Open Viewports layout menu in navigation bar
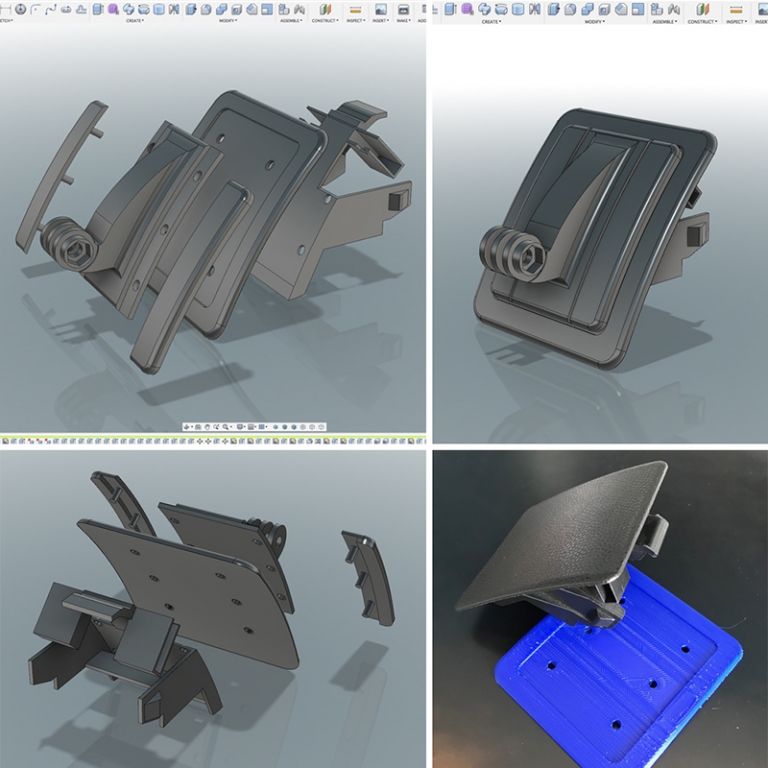The height and width of the screenshot is (768, 768). pyautogui.click(x=261, y=427)
